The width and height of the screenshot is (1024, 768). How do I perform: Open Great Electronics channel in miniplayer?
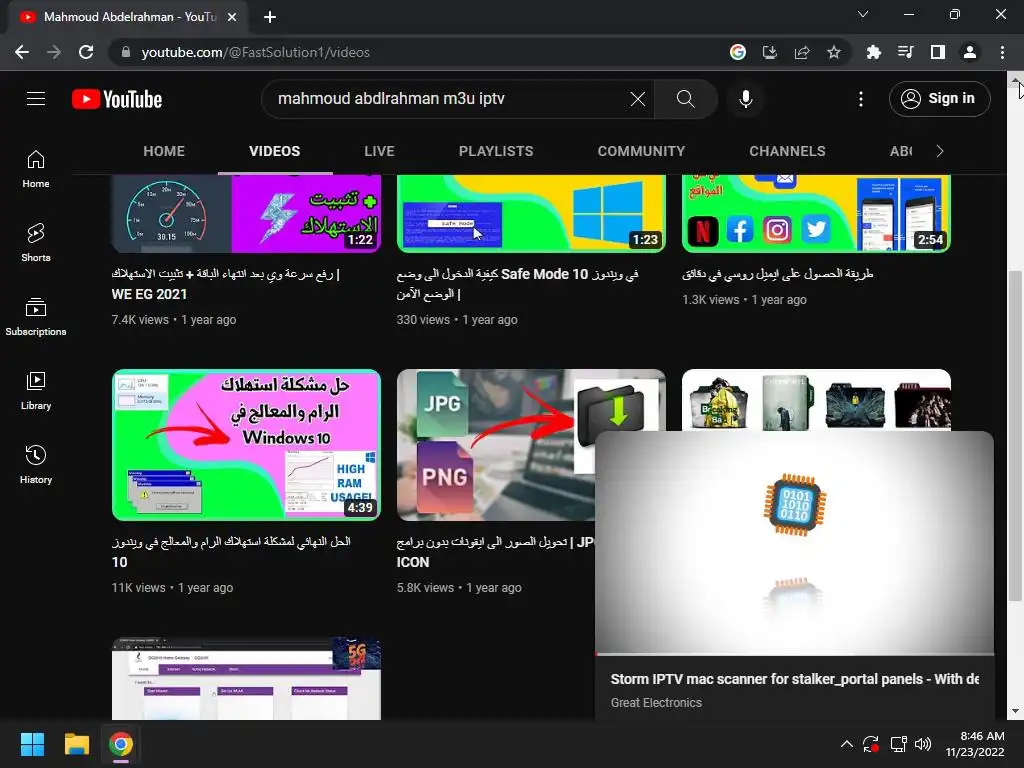click(x=656, y=703)
